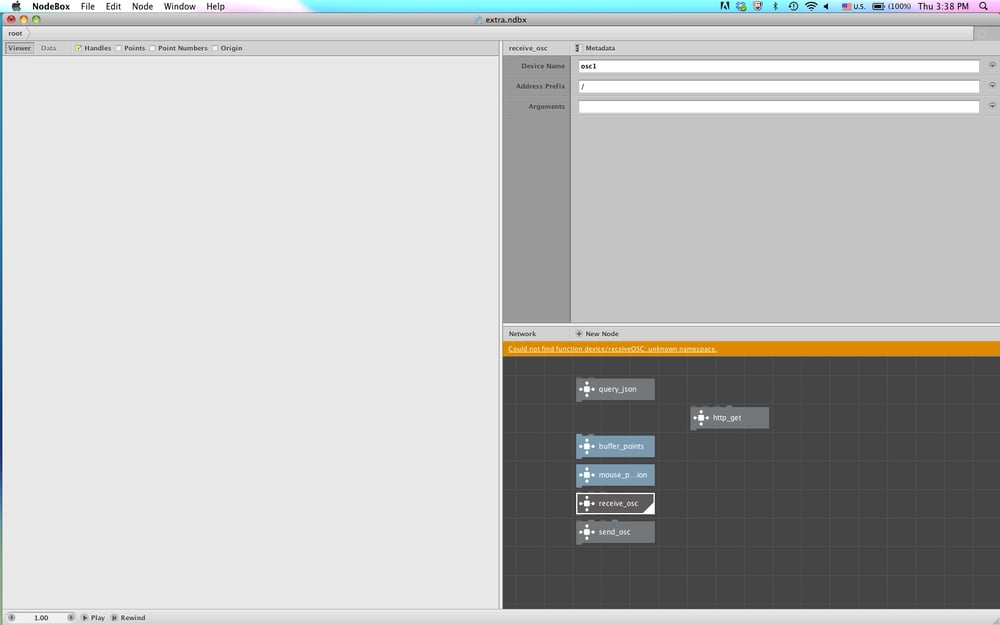Viewport: 1000px width, 625px height.
Task: Open the Help menu
Action: tap(216, 6)
